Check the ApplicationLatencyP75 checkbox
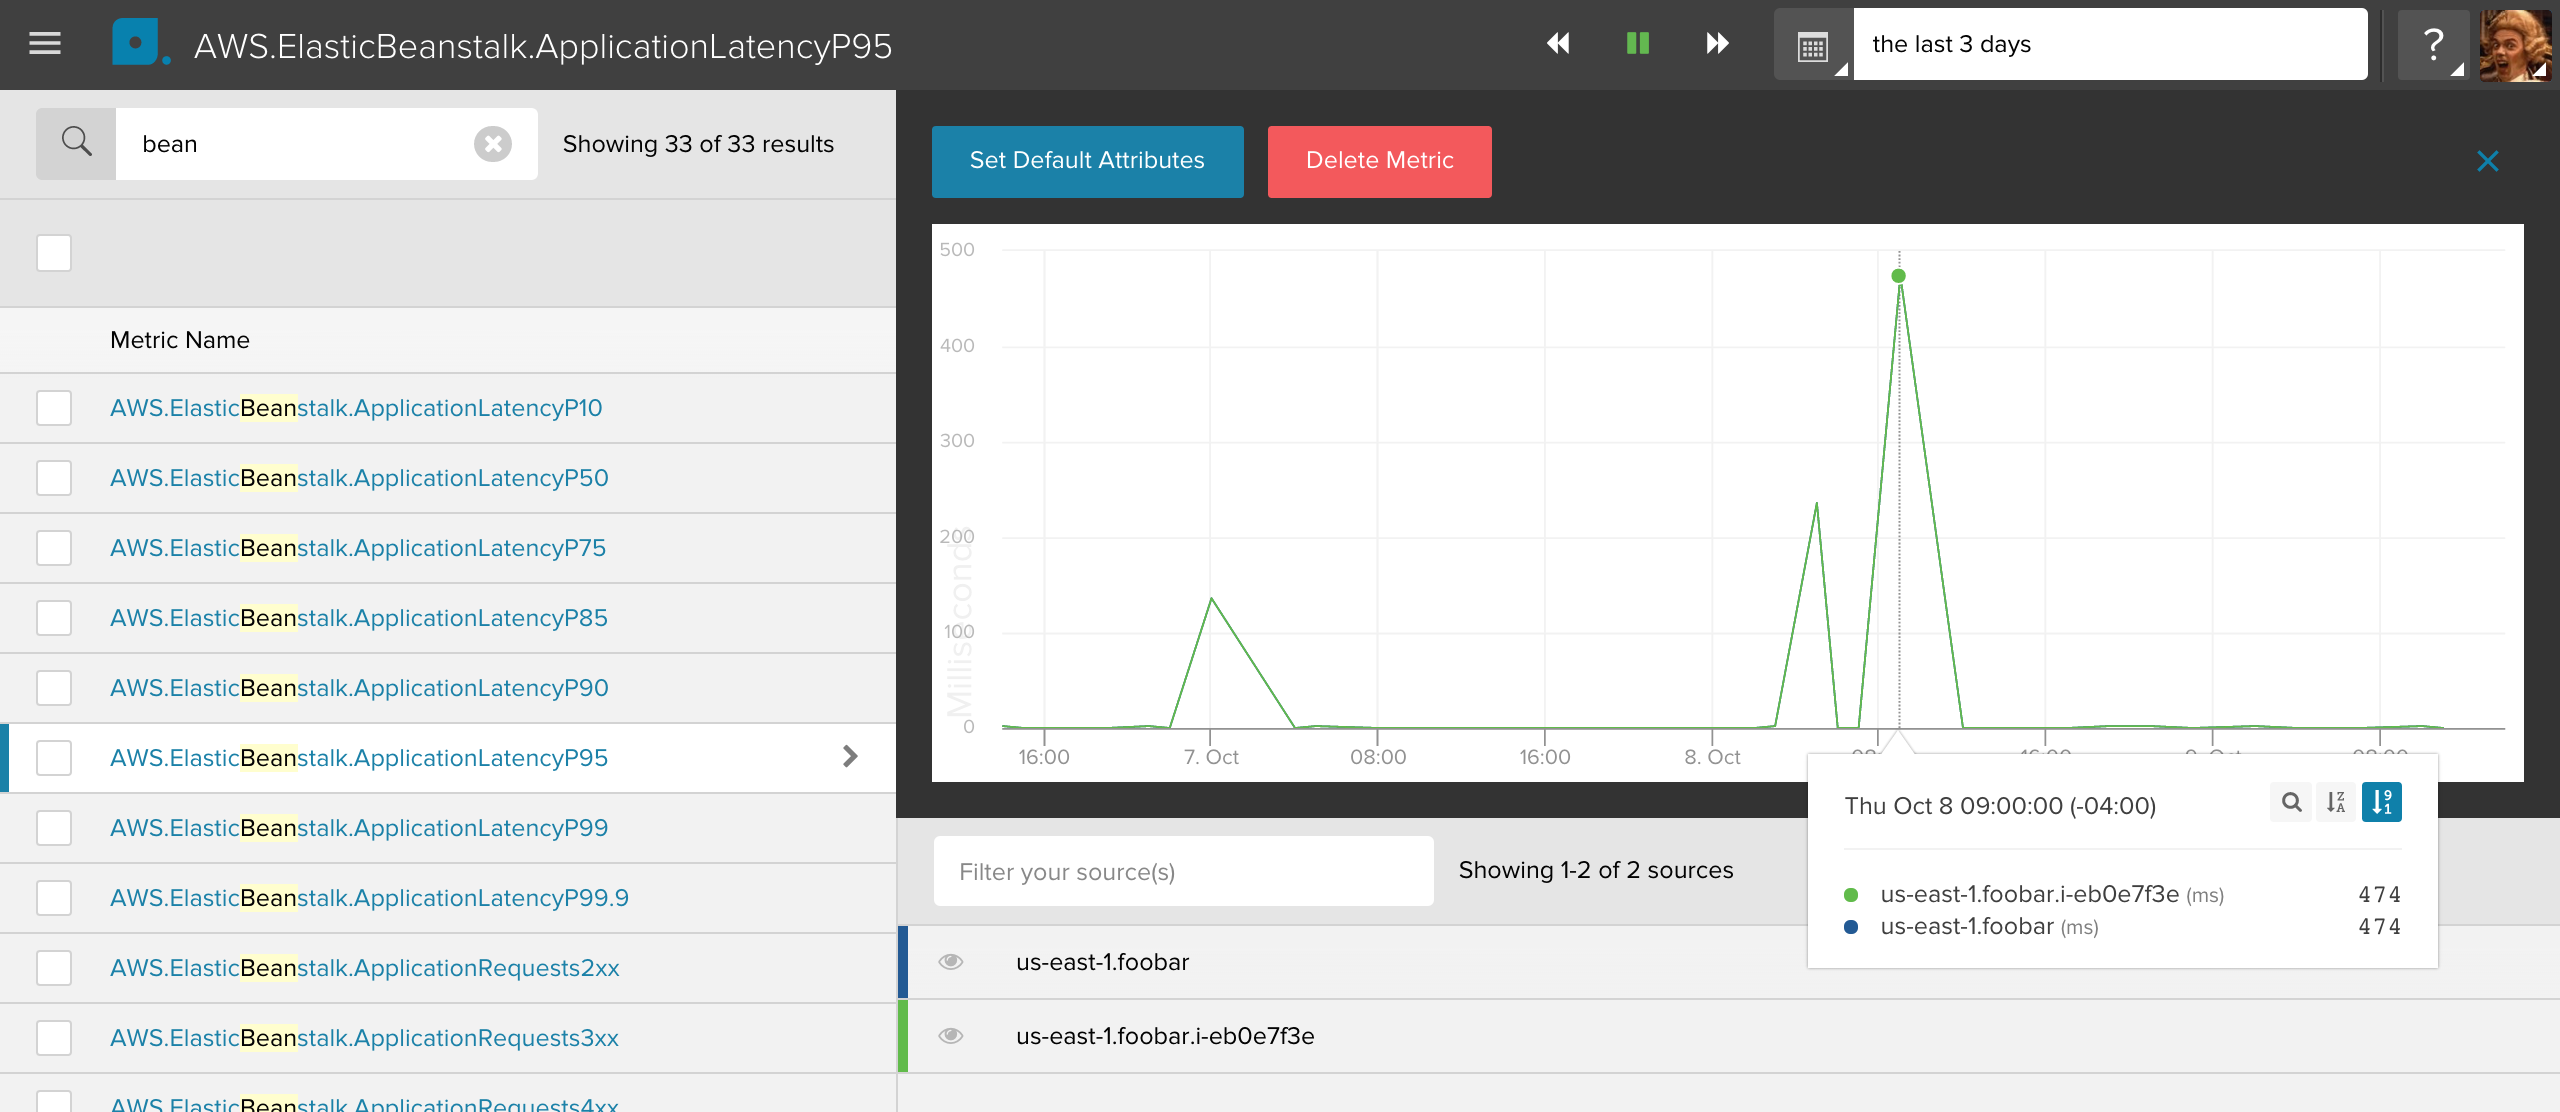2560x1112 pixels. point(54,548)
